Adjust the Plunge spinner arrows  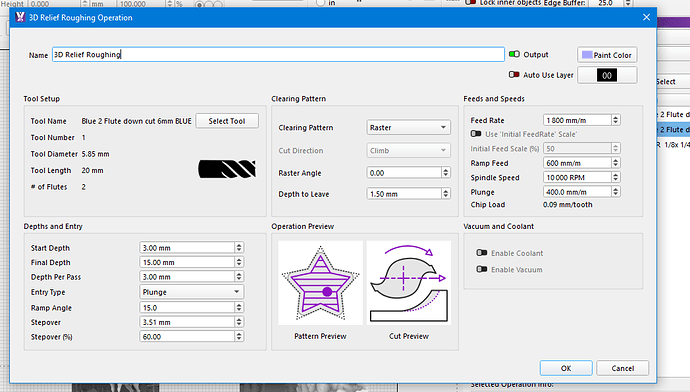coord(616,192)
